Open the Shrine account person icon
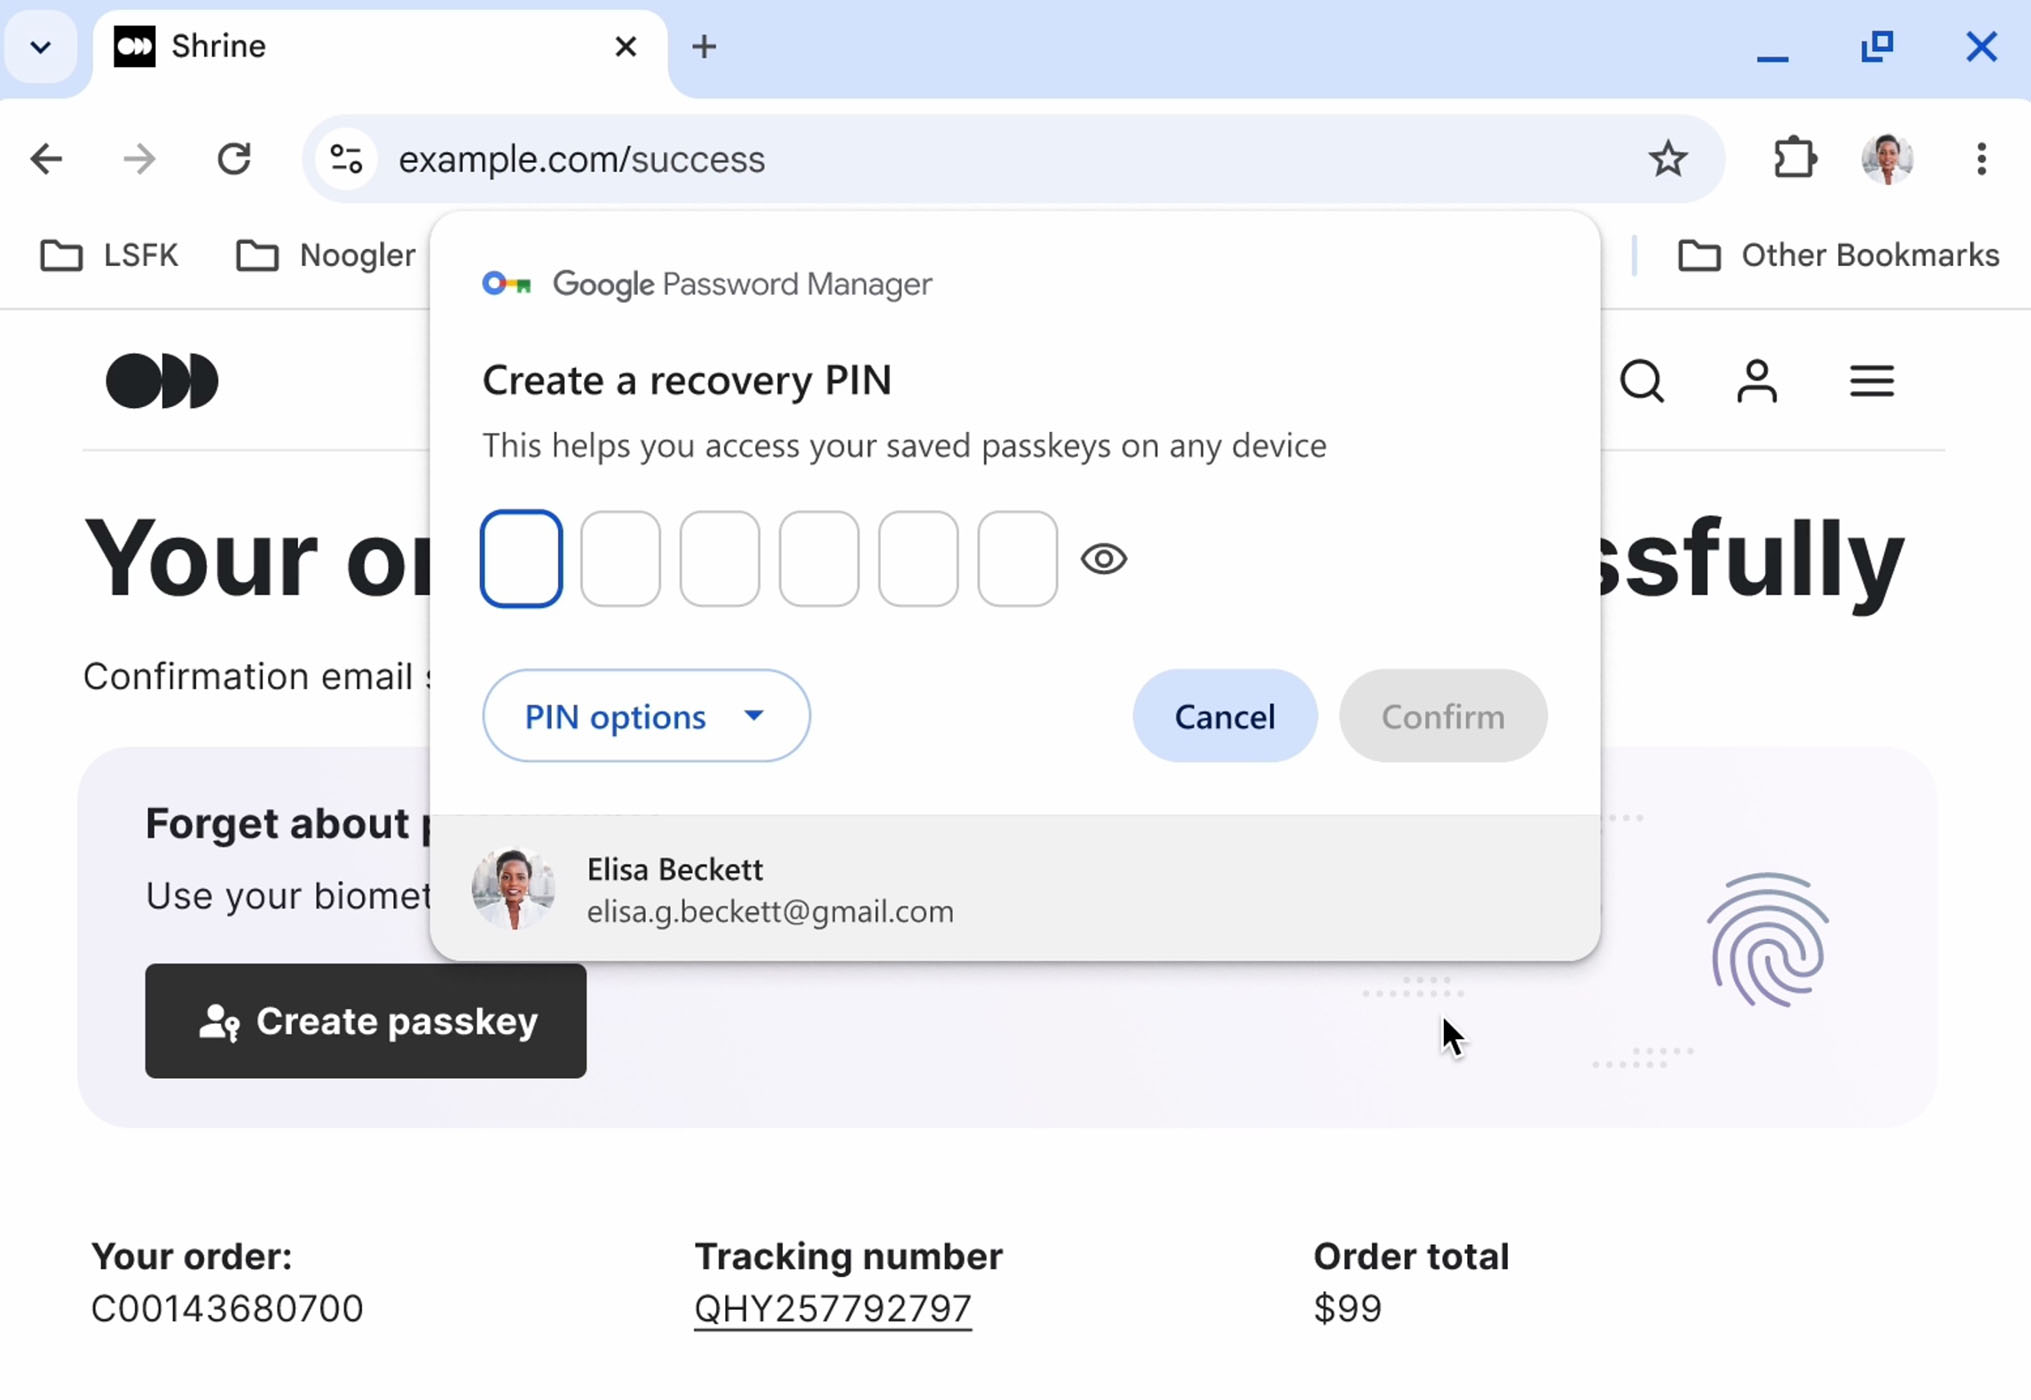 [x=1756, y=381]
